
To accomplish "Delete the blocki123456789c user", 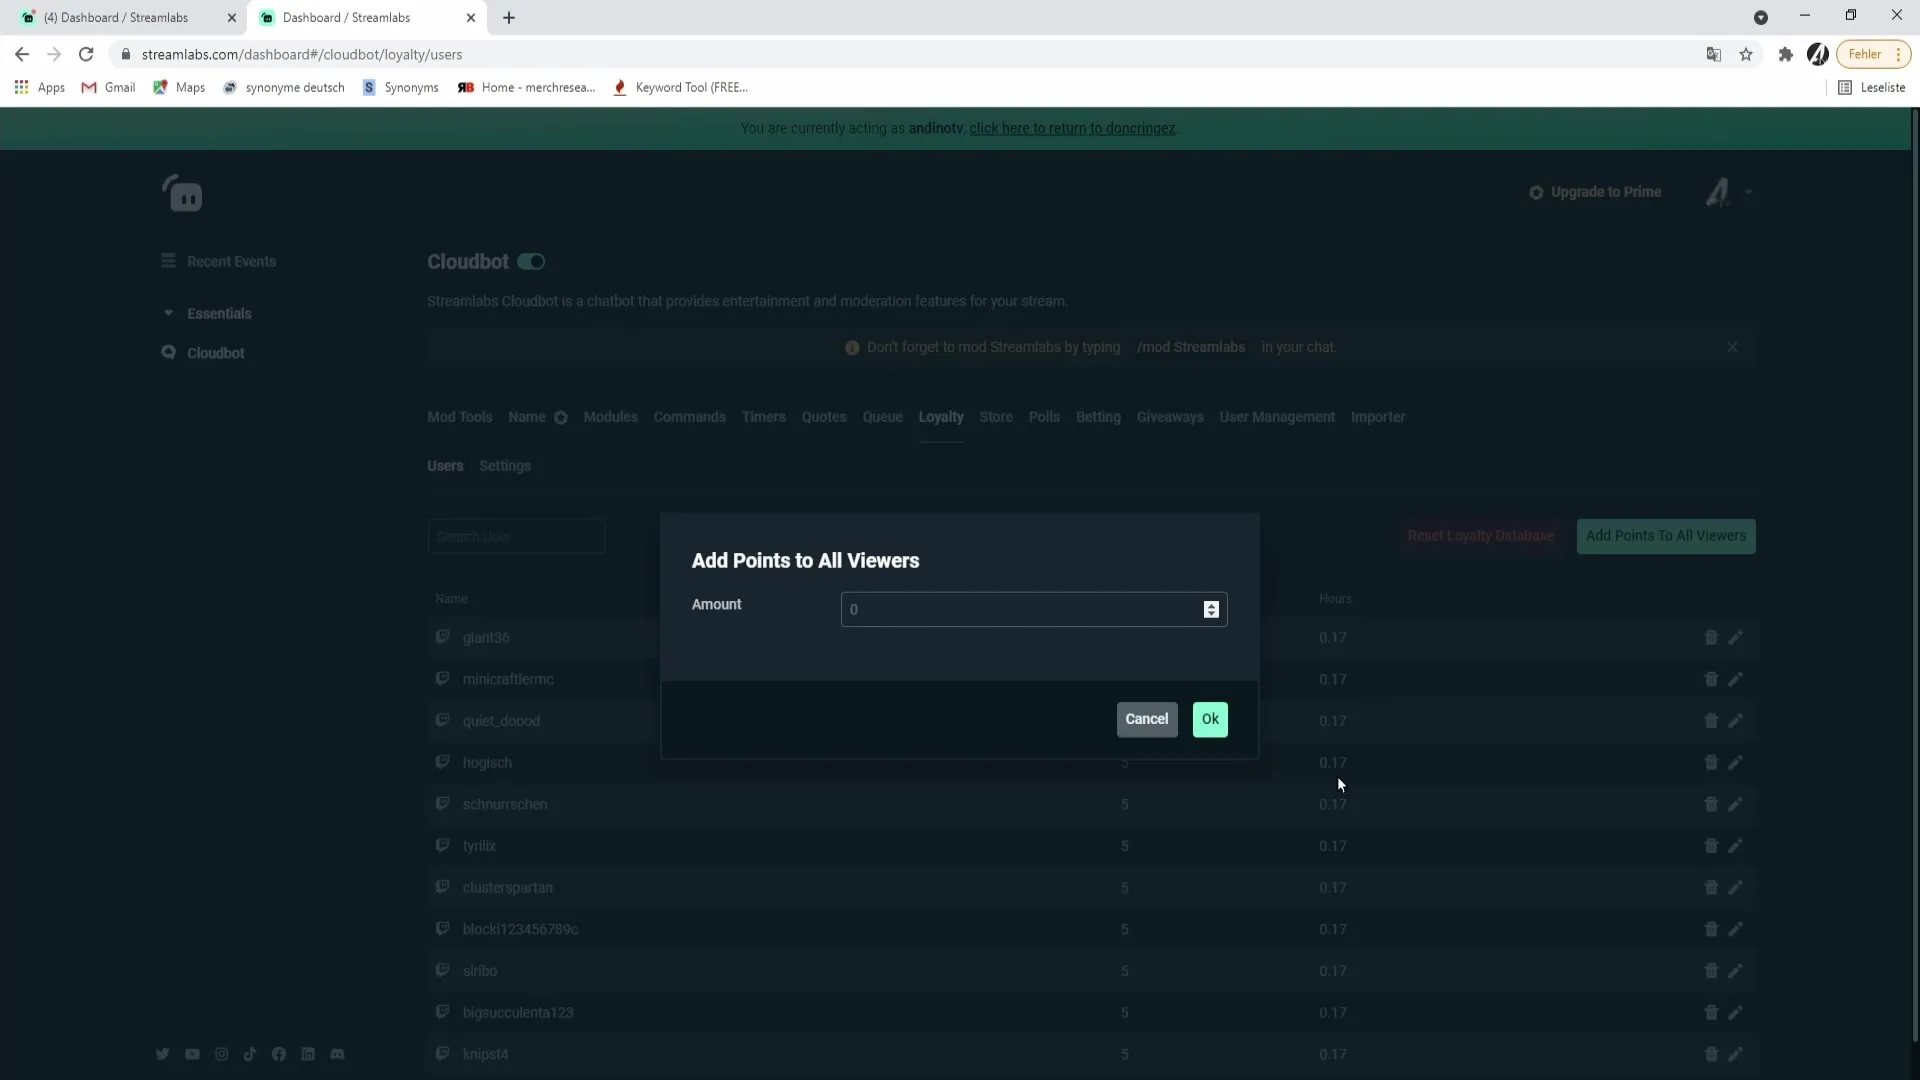I will [x=1711, y=929].
